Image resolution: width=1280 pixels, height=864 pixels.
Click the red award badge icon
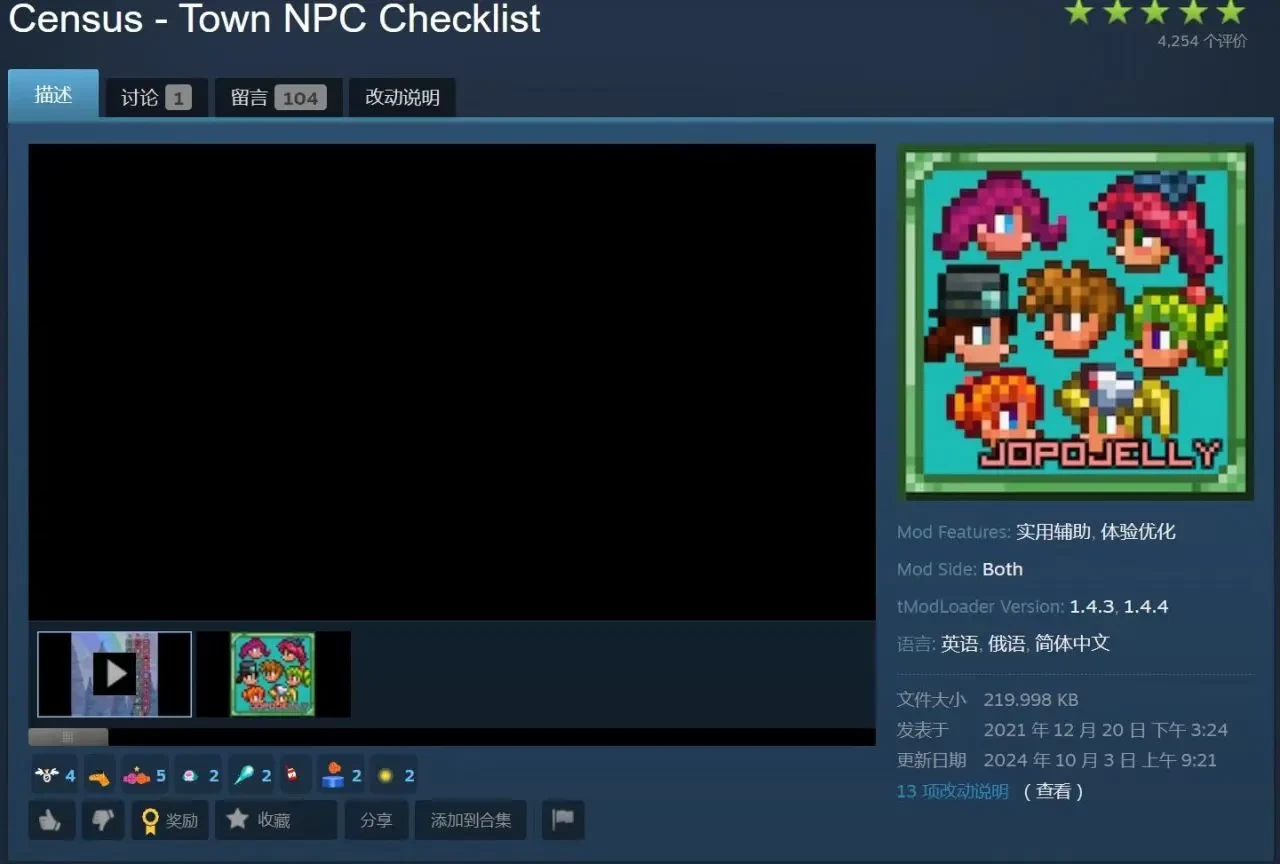click(x=291, y=775)
